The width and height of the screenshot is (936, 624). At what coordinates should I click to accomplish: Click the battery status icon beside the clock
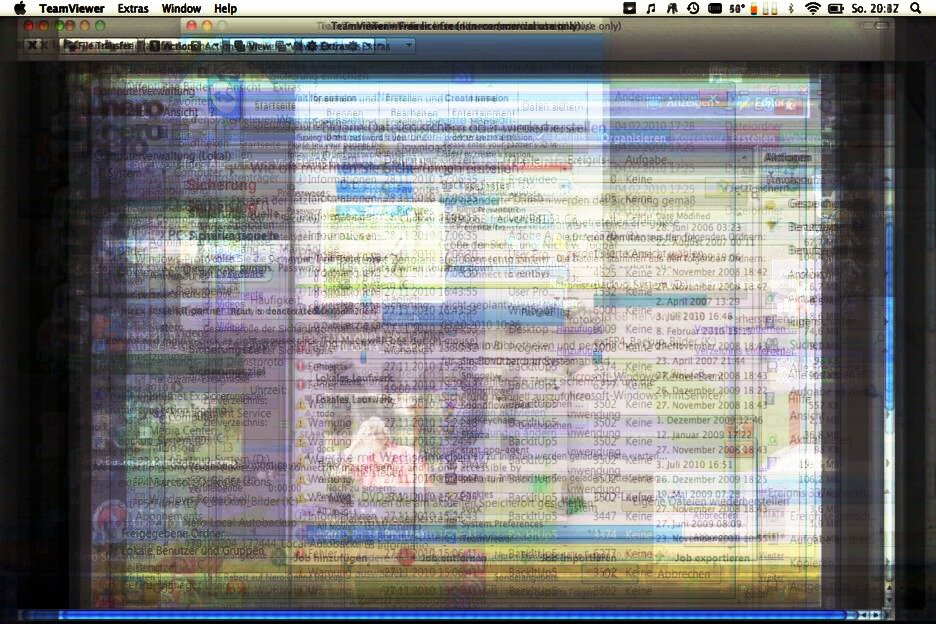pos(836,8)
